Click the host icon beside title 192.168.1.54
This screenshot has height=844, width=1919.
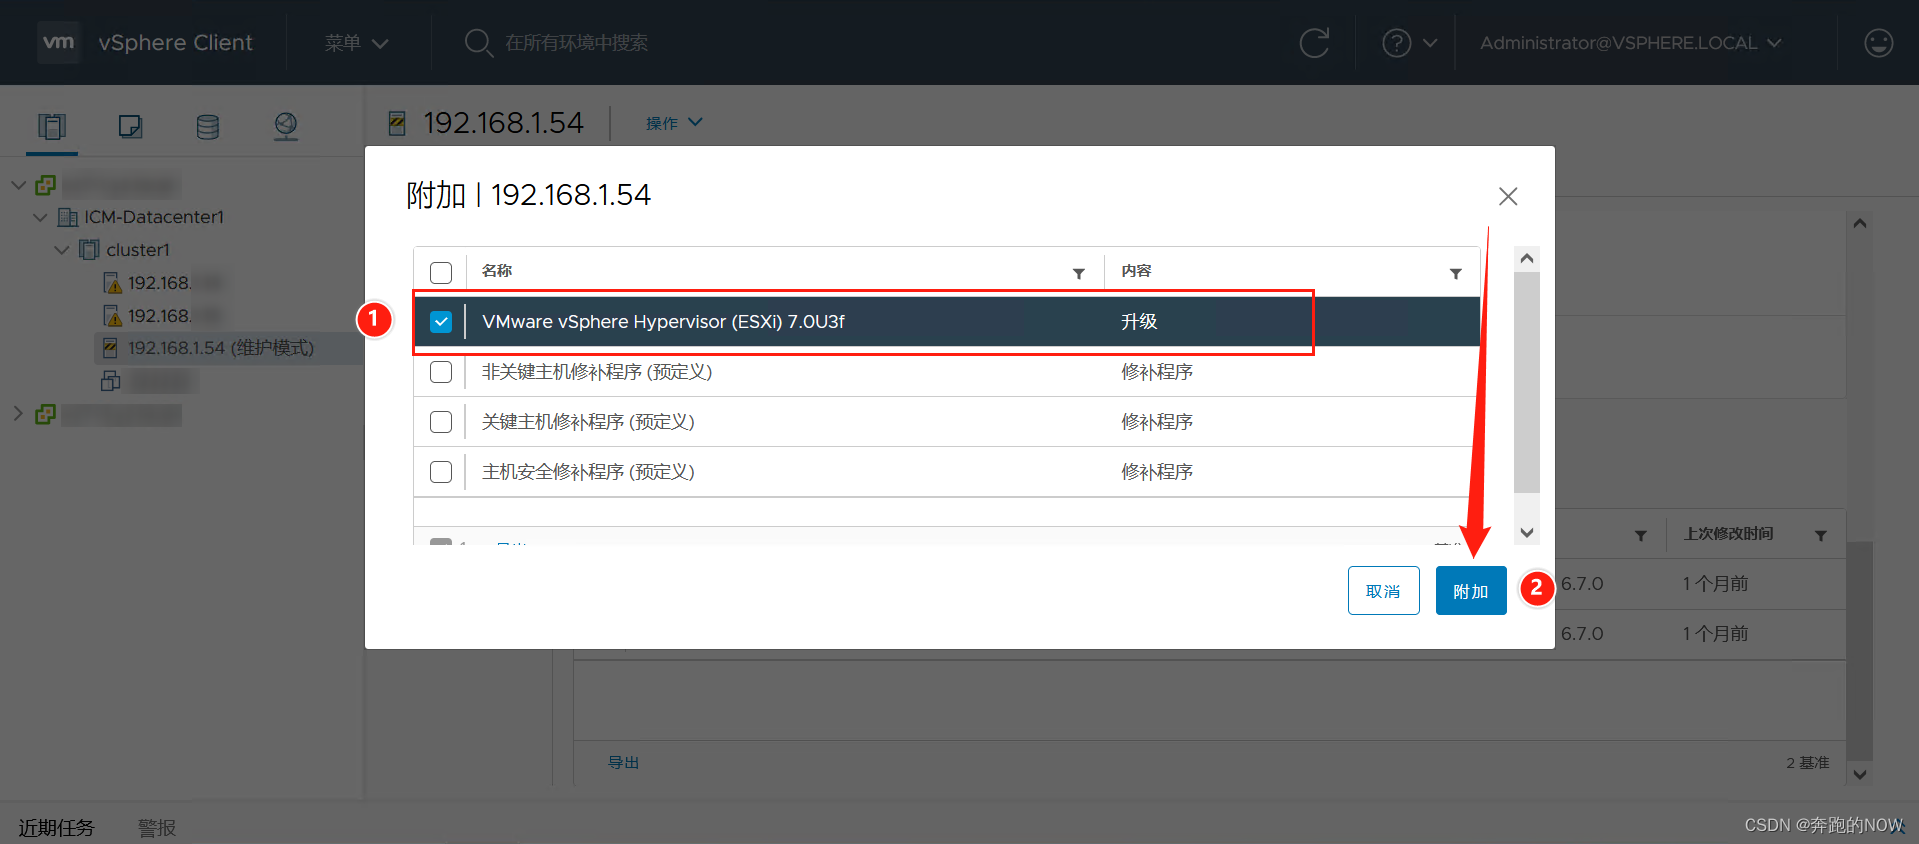tap(397, 123)
